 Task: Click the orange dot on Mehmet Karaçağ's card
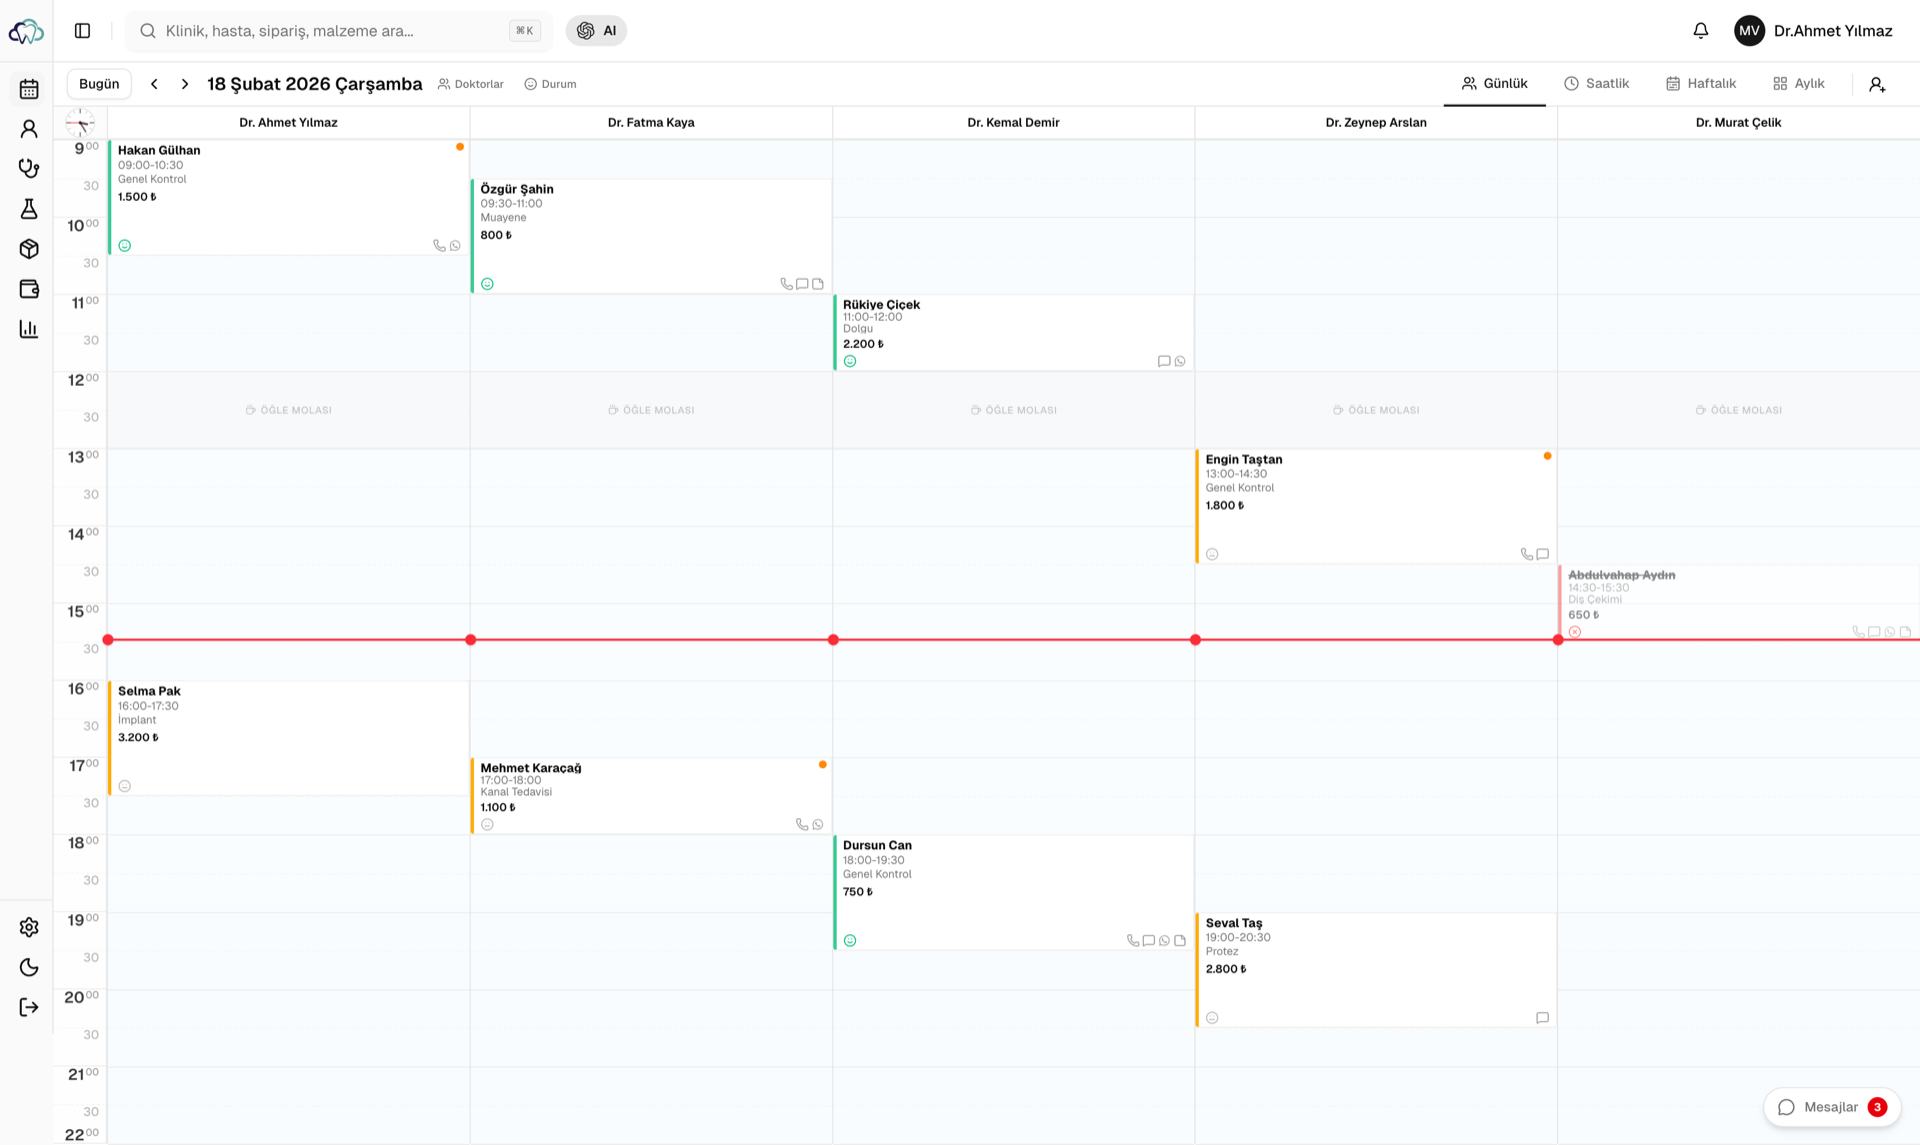pos(823,765)
